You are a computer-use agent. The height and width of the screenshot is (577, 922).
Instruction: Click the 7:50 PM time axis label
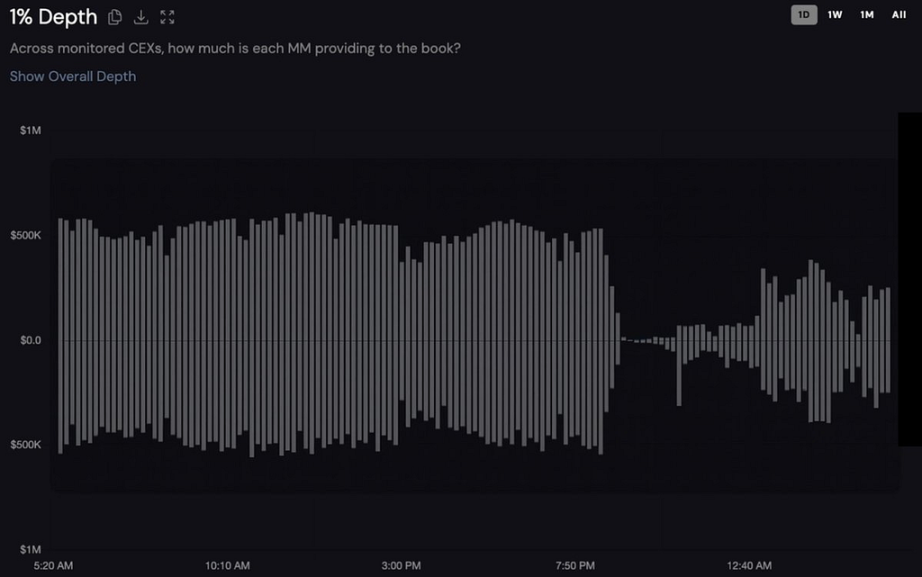pos(575,566)
